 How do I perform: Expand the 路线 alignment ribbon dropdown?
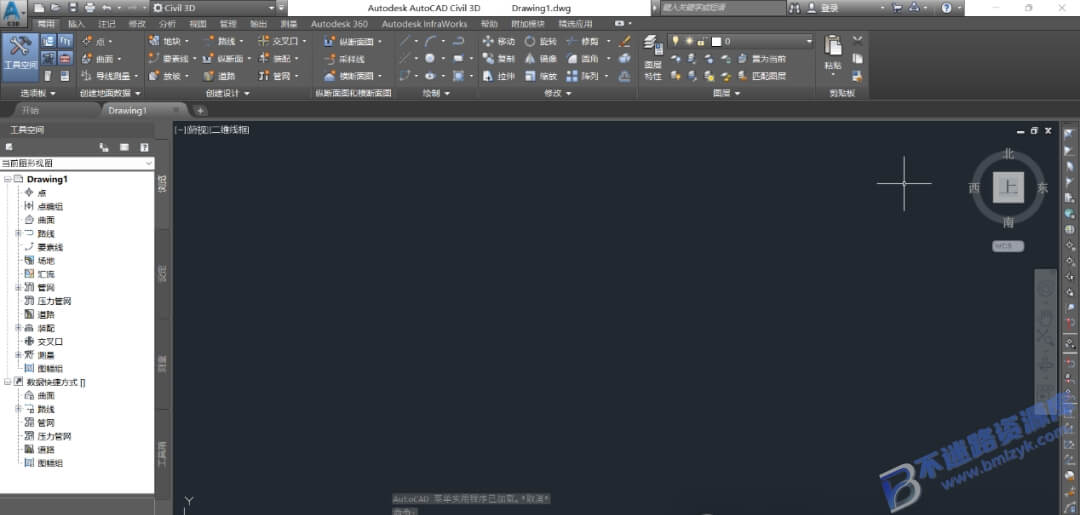243,41
